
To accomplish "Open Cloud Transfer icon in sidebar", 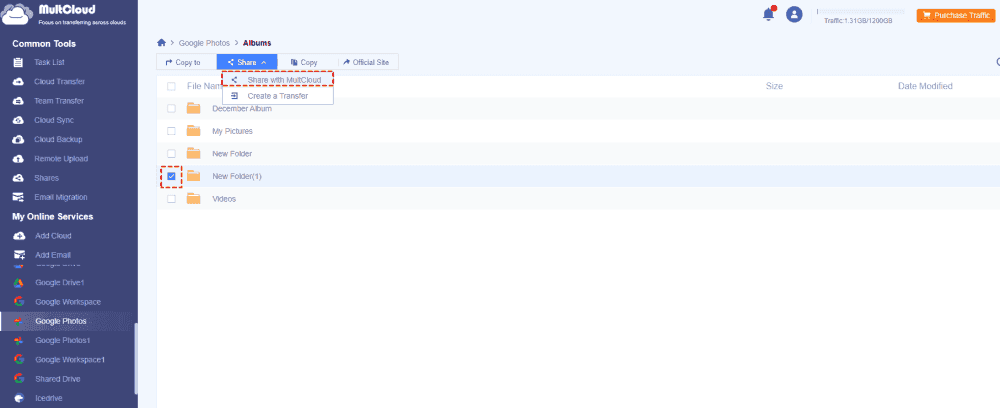I will pyautogui.click(x=19, y=82).
